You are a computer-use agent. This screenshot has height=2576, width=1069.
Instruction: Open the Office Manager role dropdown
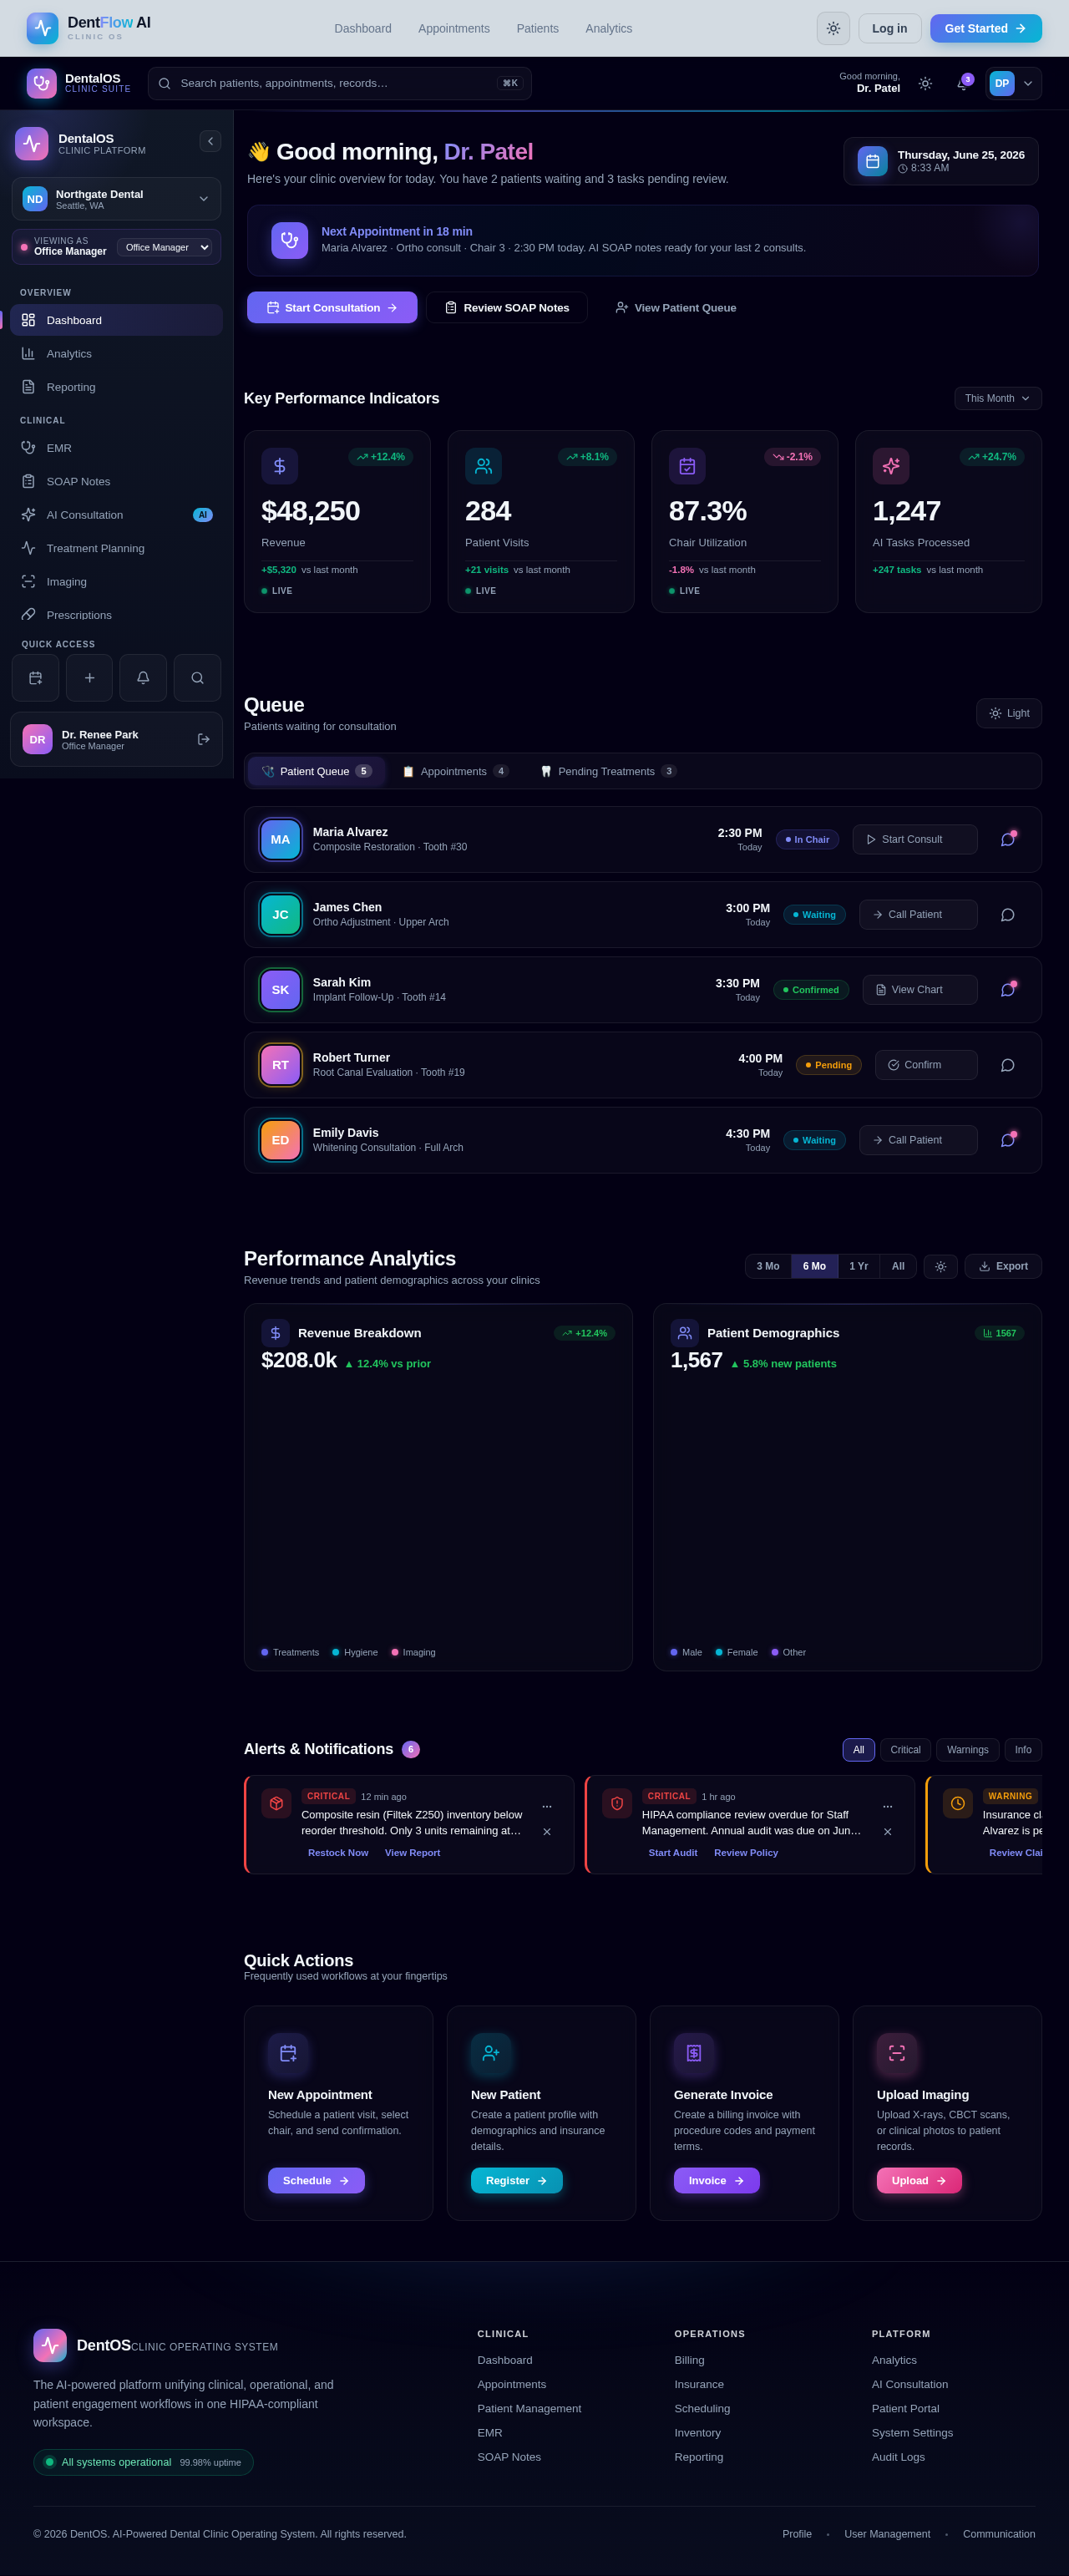(164, 247)
